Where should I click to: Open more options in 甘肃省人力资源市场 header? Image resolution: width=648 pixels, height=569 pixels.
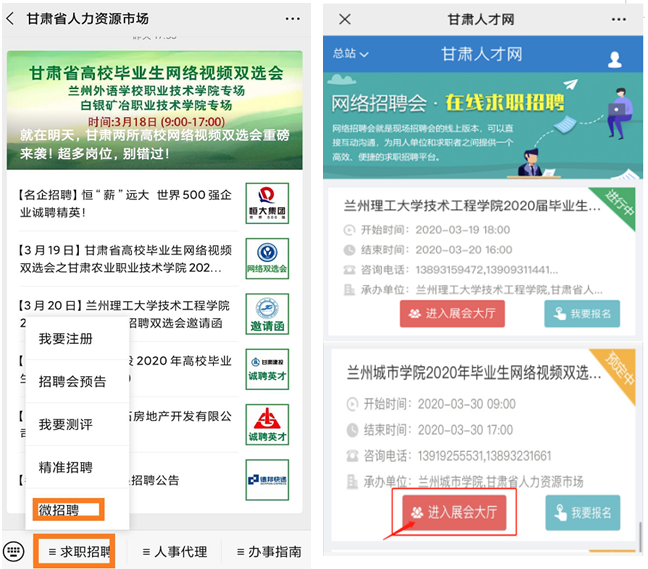[292, 19]
